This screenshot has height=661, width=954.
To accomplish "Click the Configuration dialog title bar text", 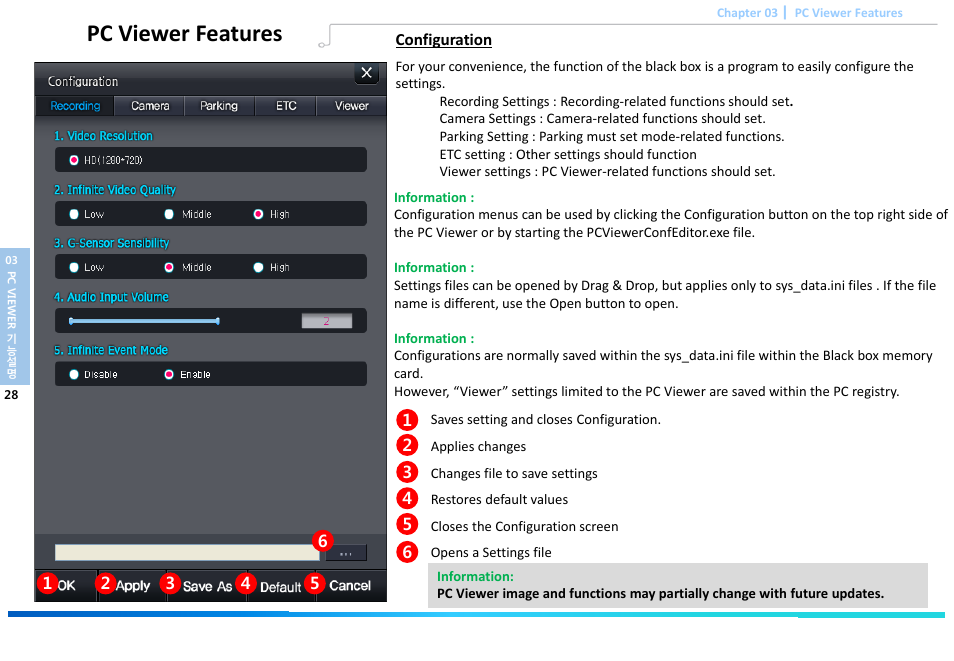I will click(83, 82).
